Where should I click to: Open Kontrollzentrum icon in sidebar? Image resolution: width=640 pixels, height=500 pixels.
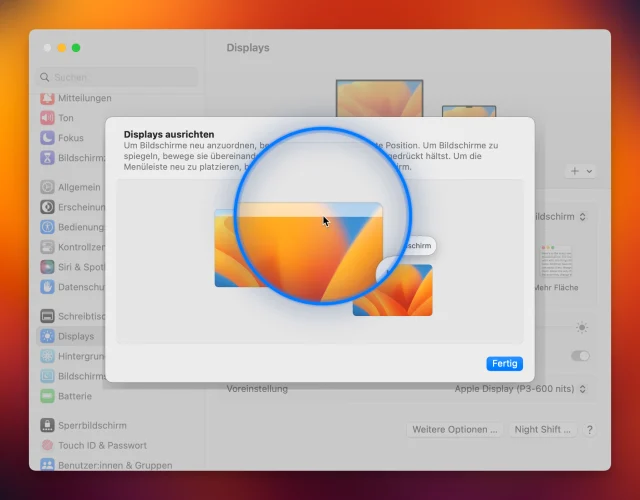click(x=47, y=247)
